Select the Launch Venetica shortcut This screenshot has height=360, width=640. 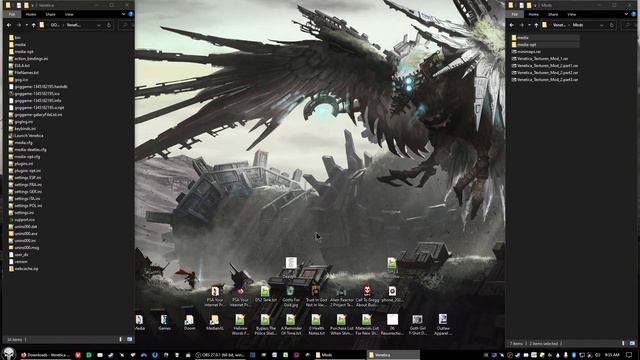(x=26, y=136)
